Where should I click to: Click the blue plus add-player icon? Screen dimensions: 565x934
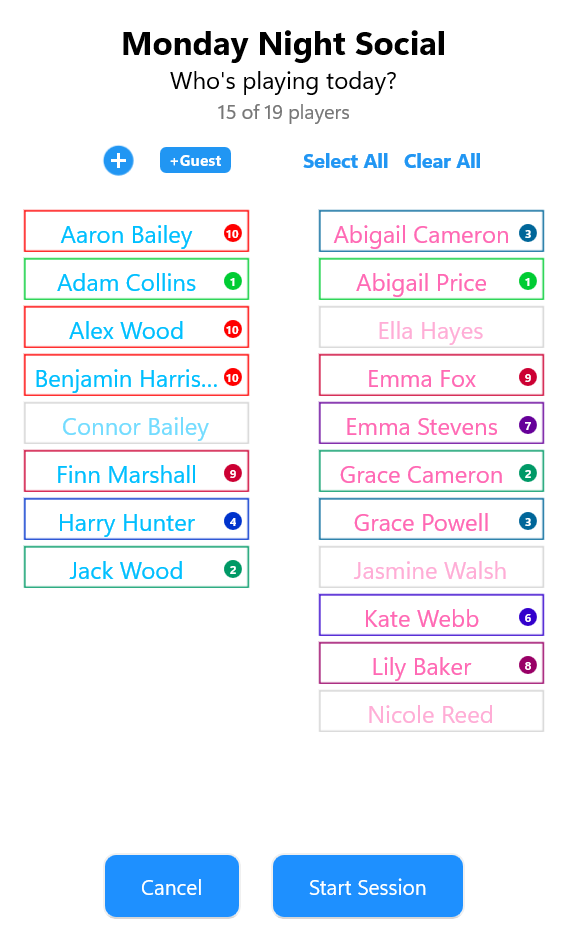tap(118, 161)
